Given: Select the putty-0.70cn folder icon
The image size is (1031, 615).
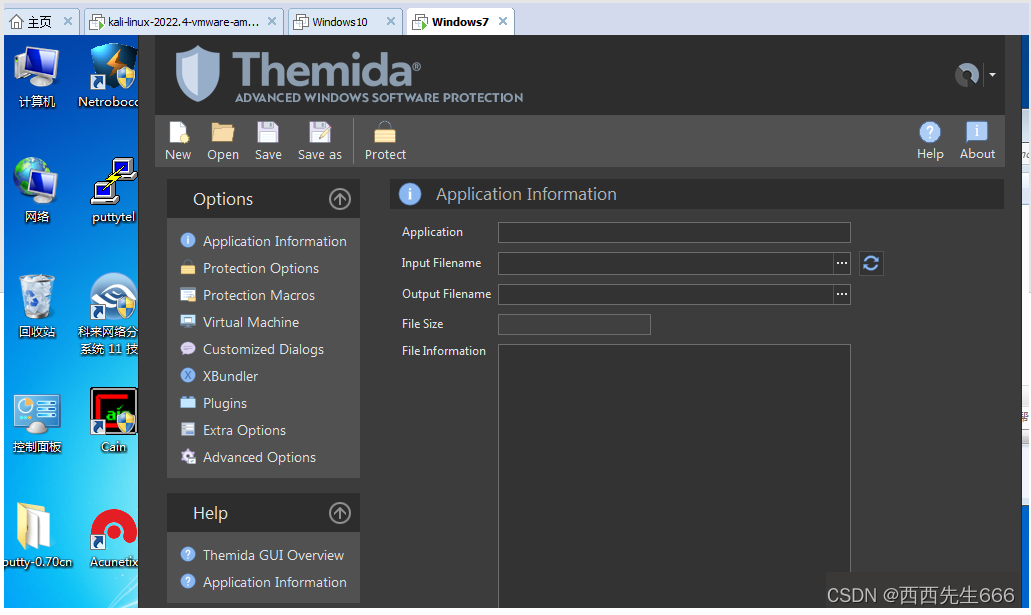Looking at the screenshot, I should 37,535.
